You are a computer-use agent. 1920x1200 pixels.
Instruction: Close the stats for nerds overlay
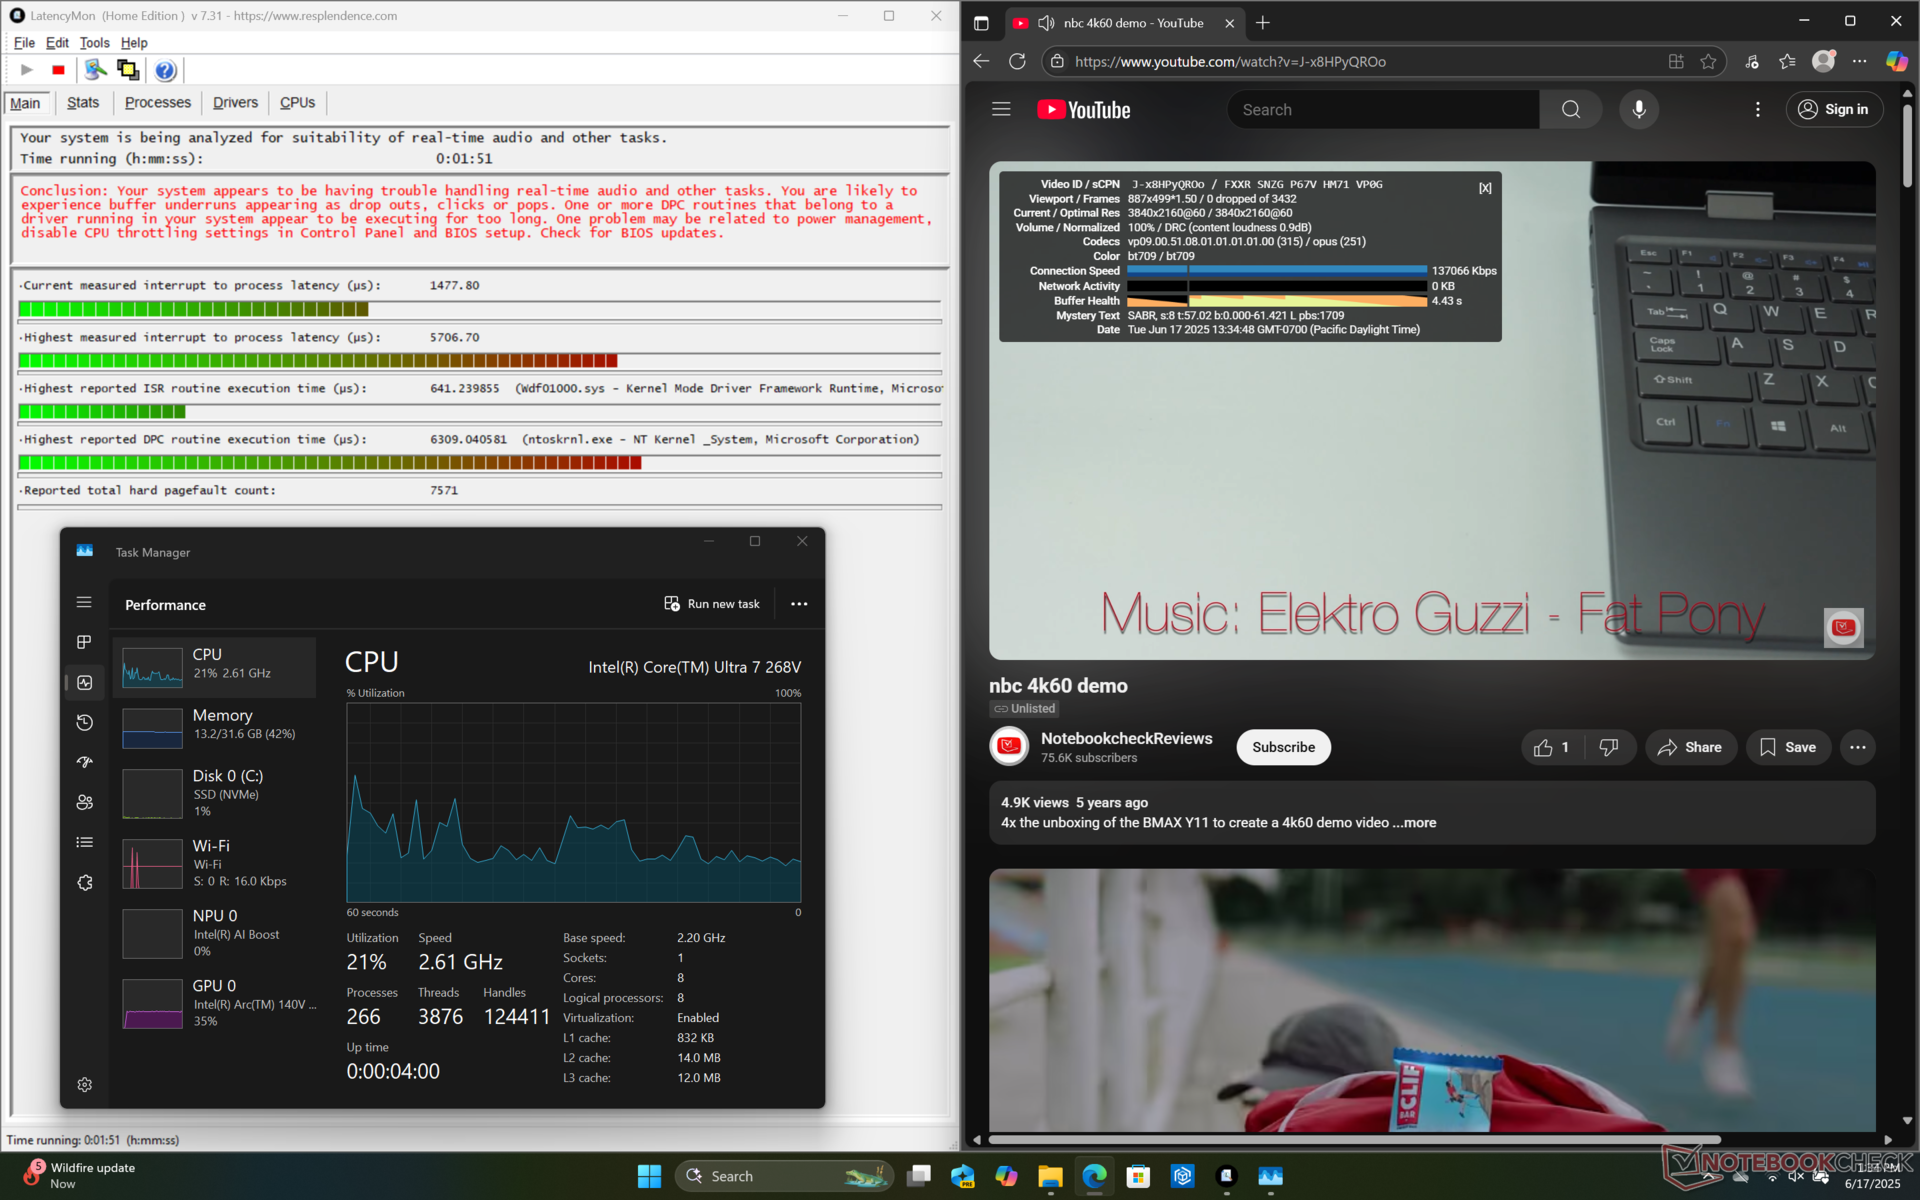pyautogui.click(x=1485, y=188)
